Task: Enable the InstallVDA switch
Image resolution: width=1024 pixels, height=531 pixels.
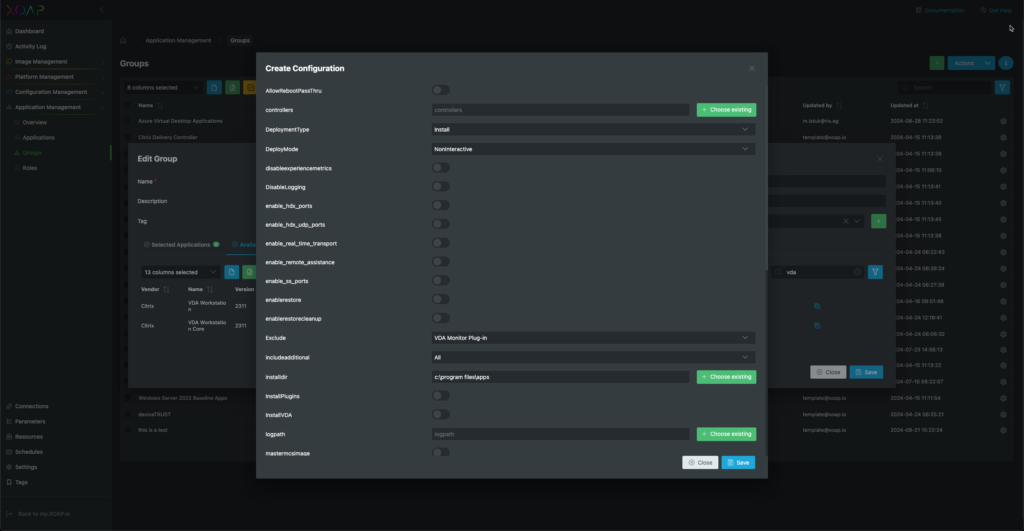Action: (441, 415)
